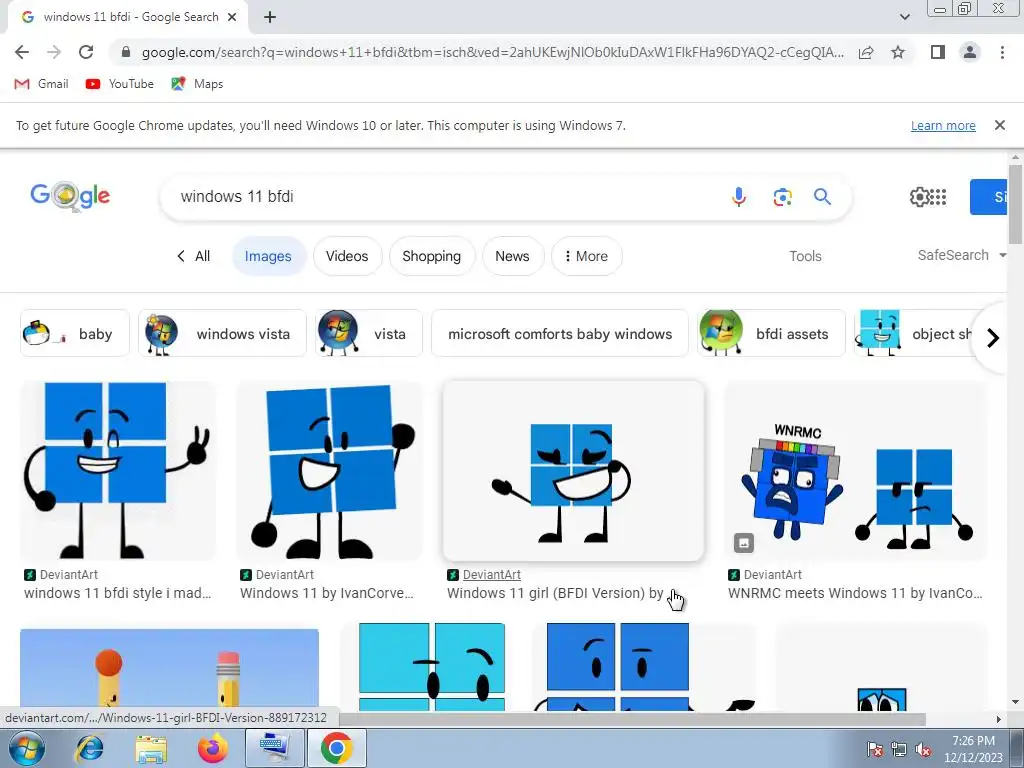Screen dimensions: 1024x768
Task: Select the windows vista suggestion chip
Action: tap(222, 334)
